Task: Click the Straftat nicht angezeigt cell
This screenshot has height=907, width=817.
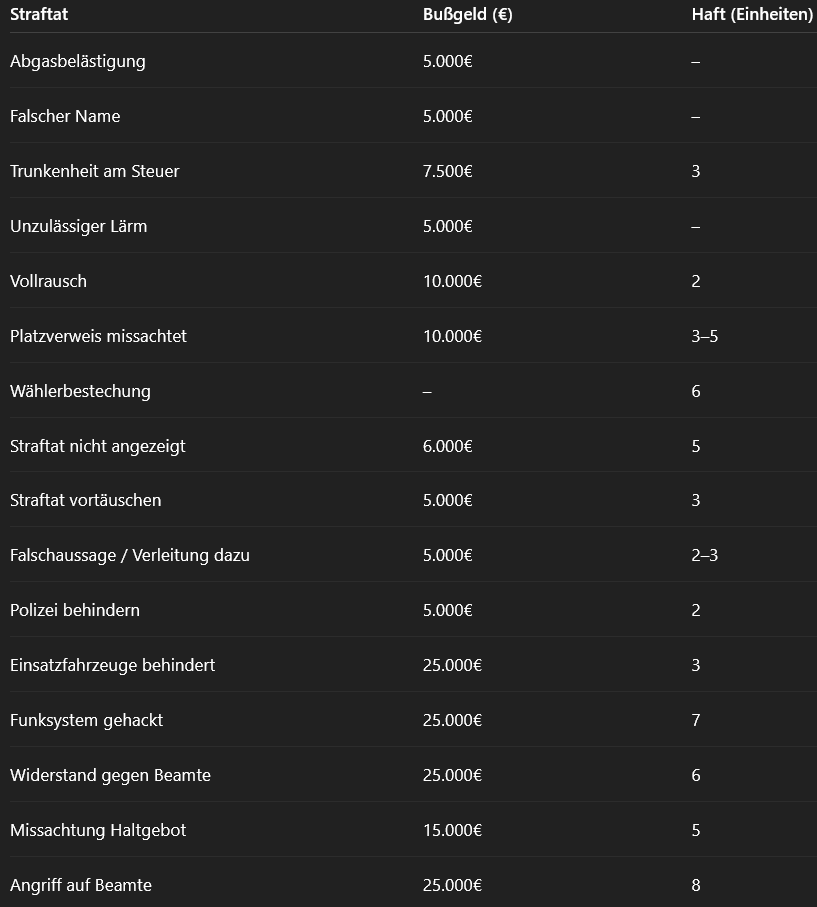Action: click(x=98, y=446)
